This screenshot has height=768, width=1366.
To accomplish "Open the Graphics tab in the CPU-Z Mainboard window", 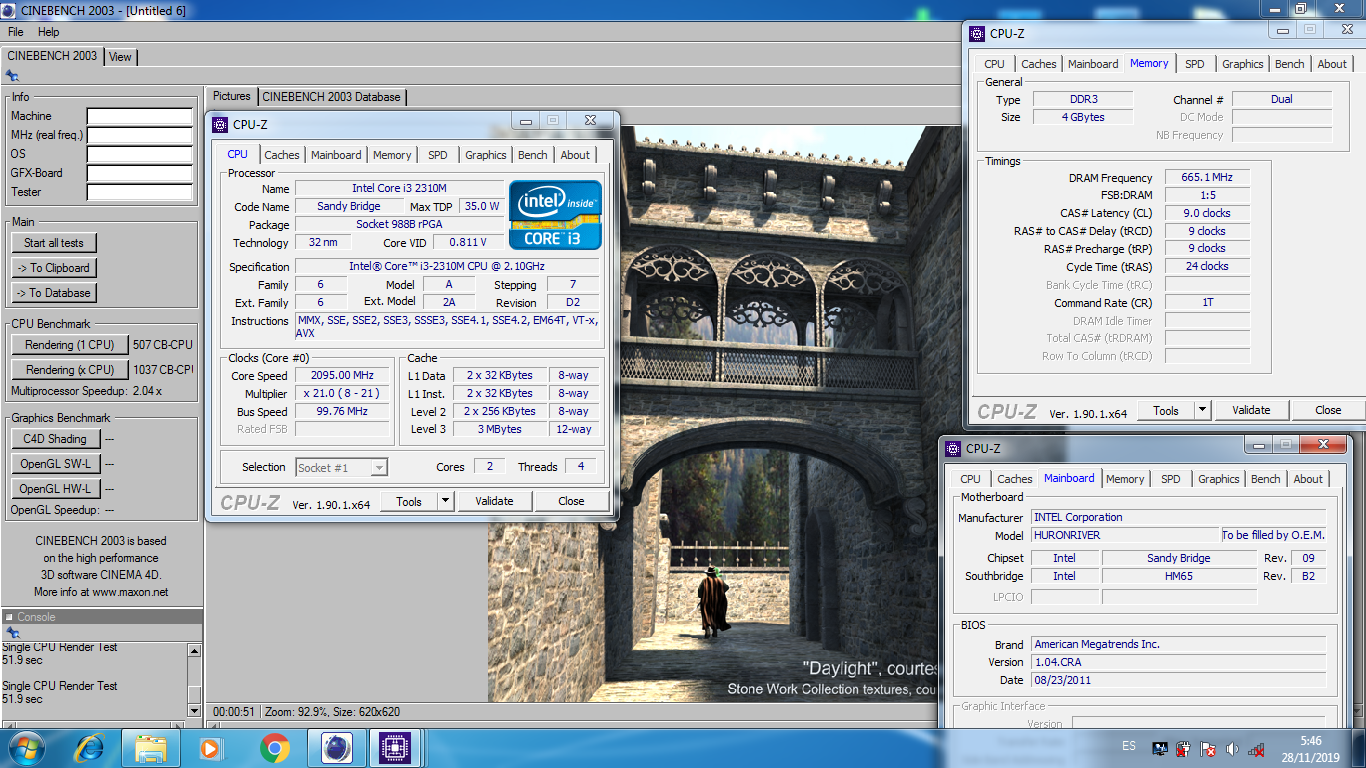I will point(1219,479).
